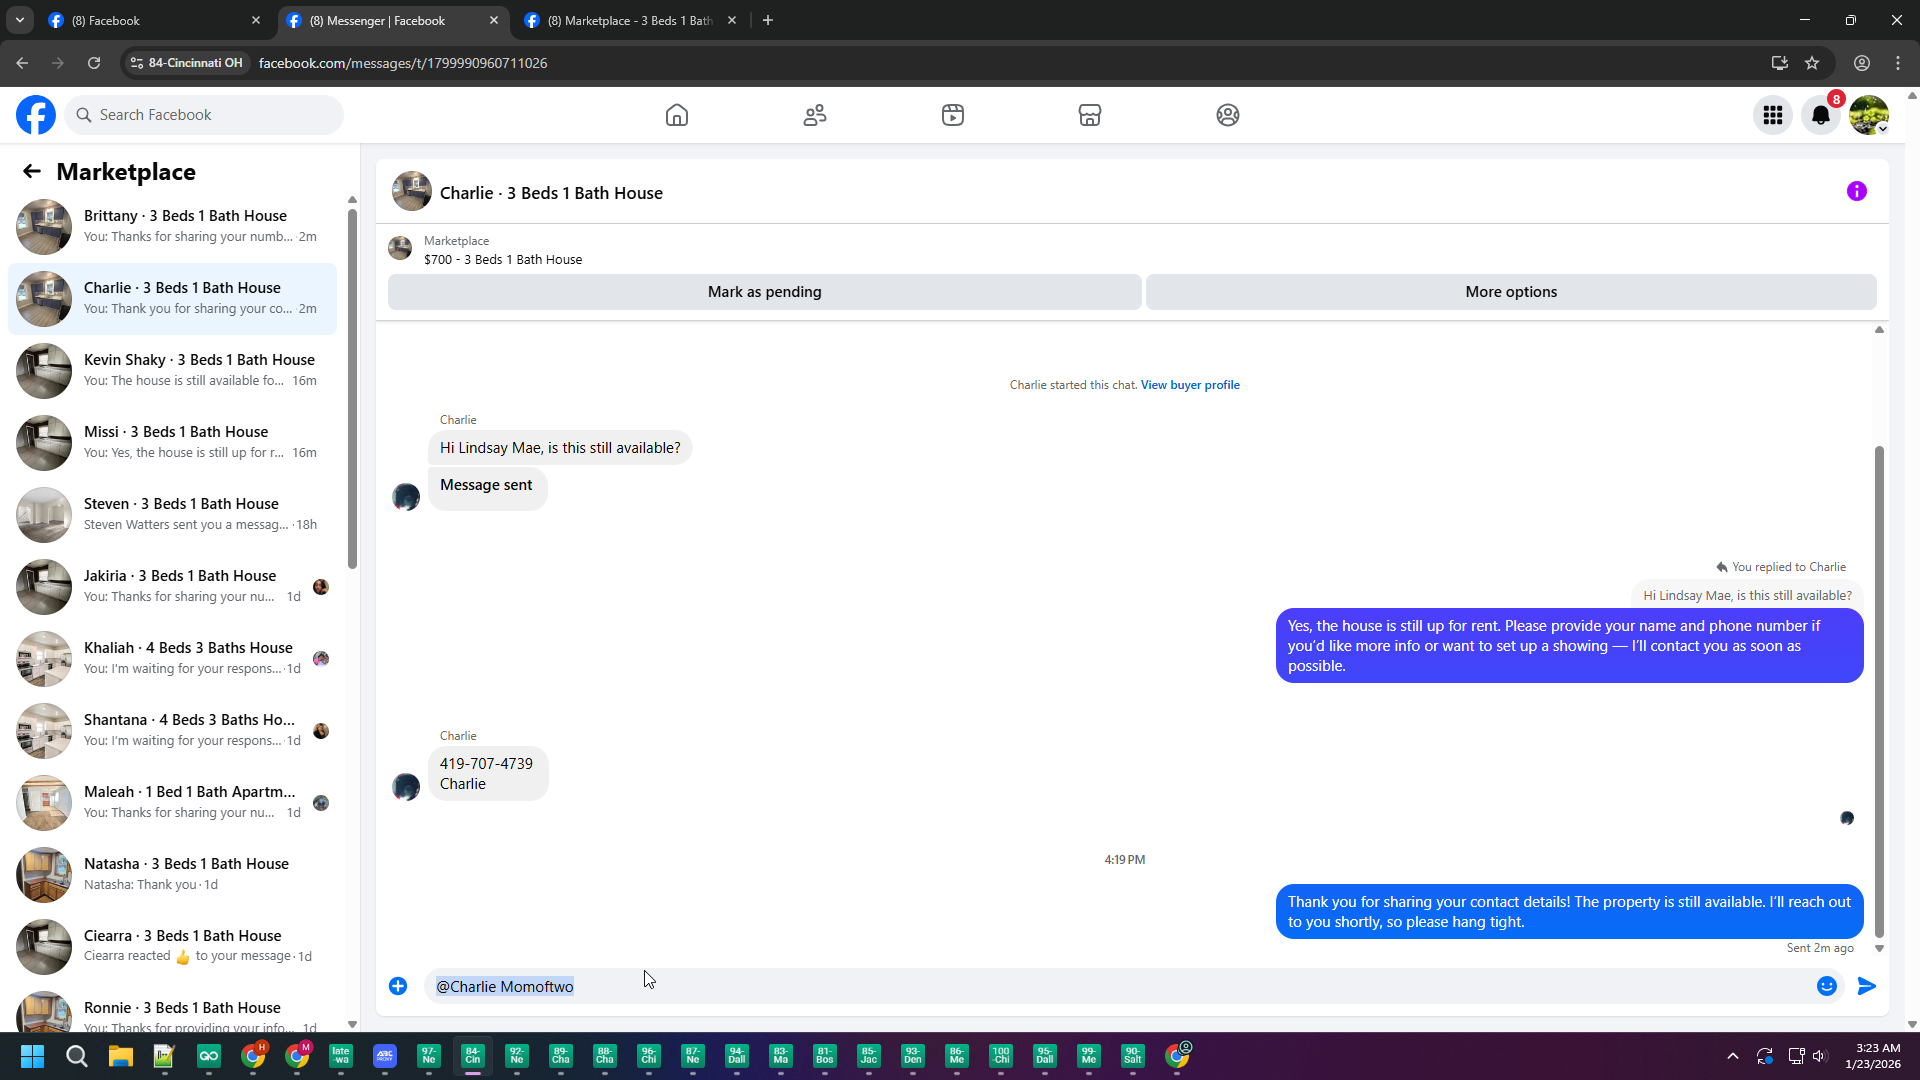Expand the More options menu
1920x1080 pixels.
click(x=1511, y=292)
